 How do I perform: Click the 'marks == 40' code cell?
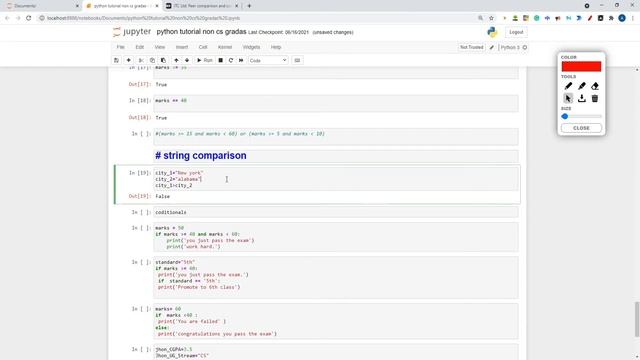click(x=336, y=103)
